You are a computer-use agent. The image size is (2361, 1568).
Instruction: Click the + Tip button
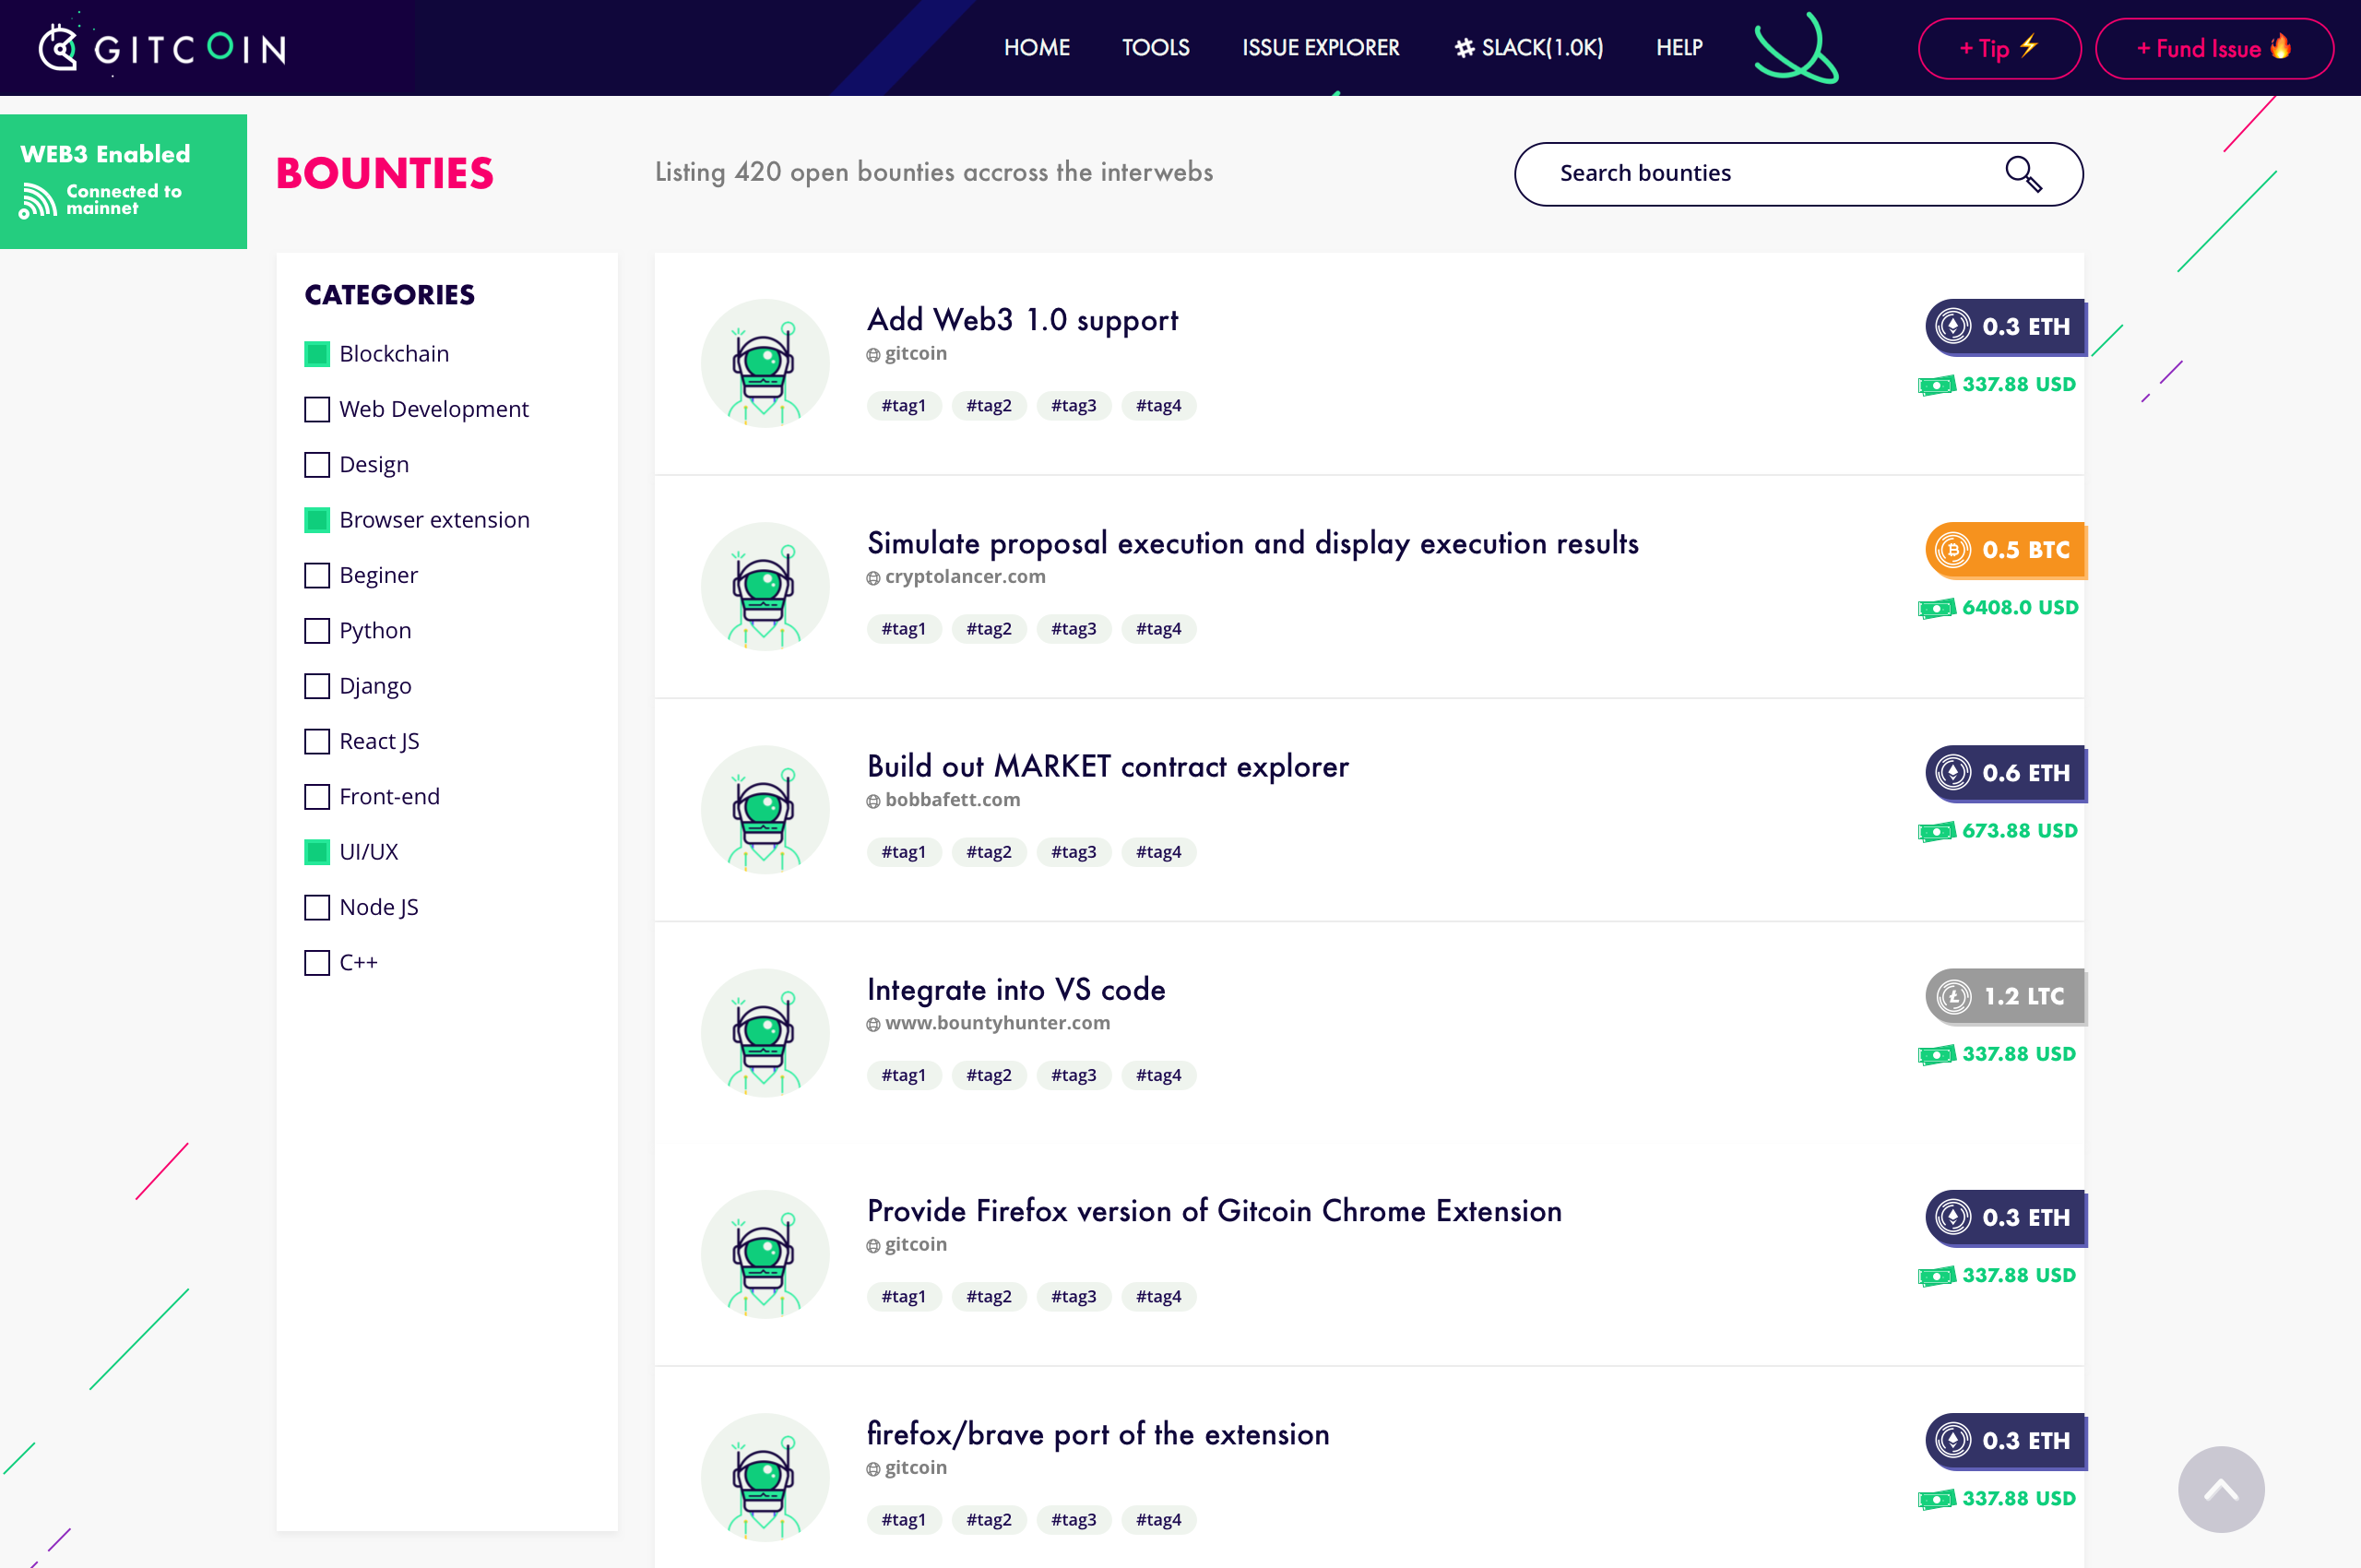pyautogui.click(x=1998, y=48)
